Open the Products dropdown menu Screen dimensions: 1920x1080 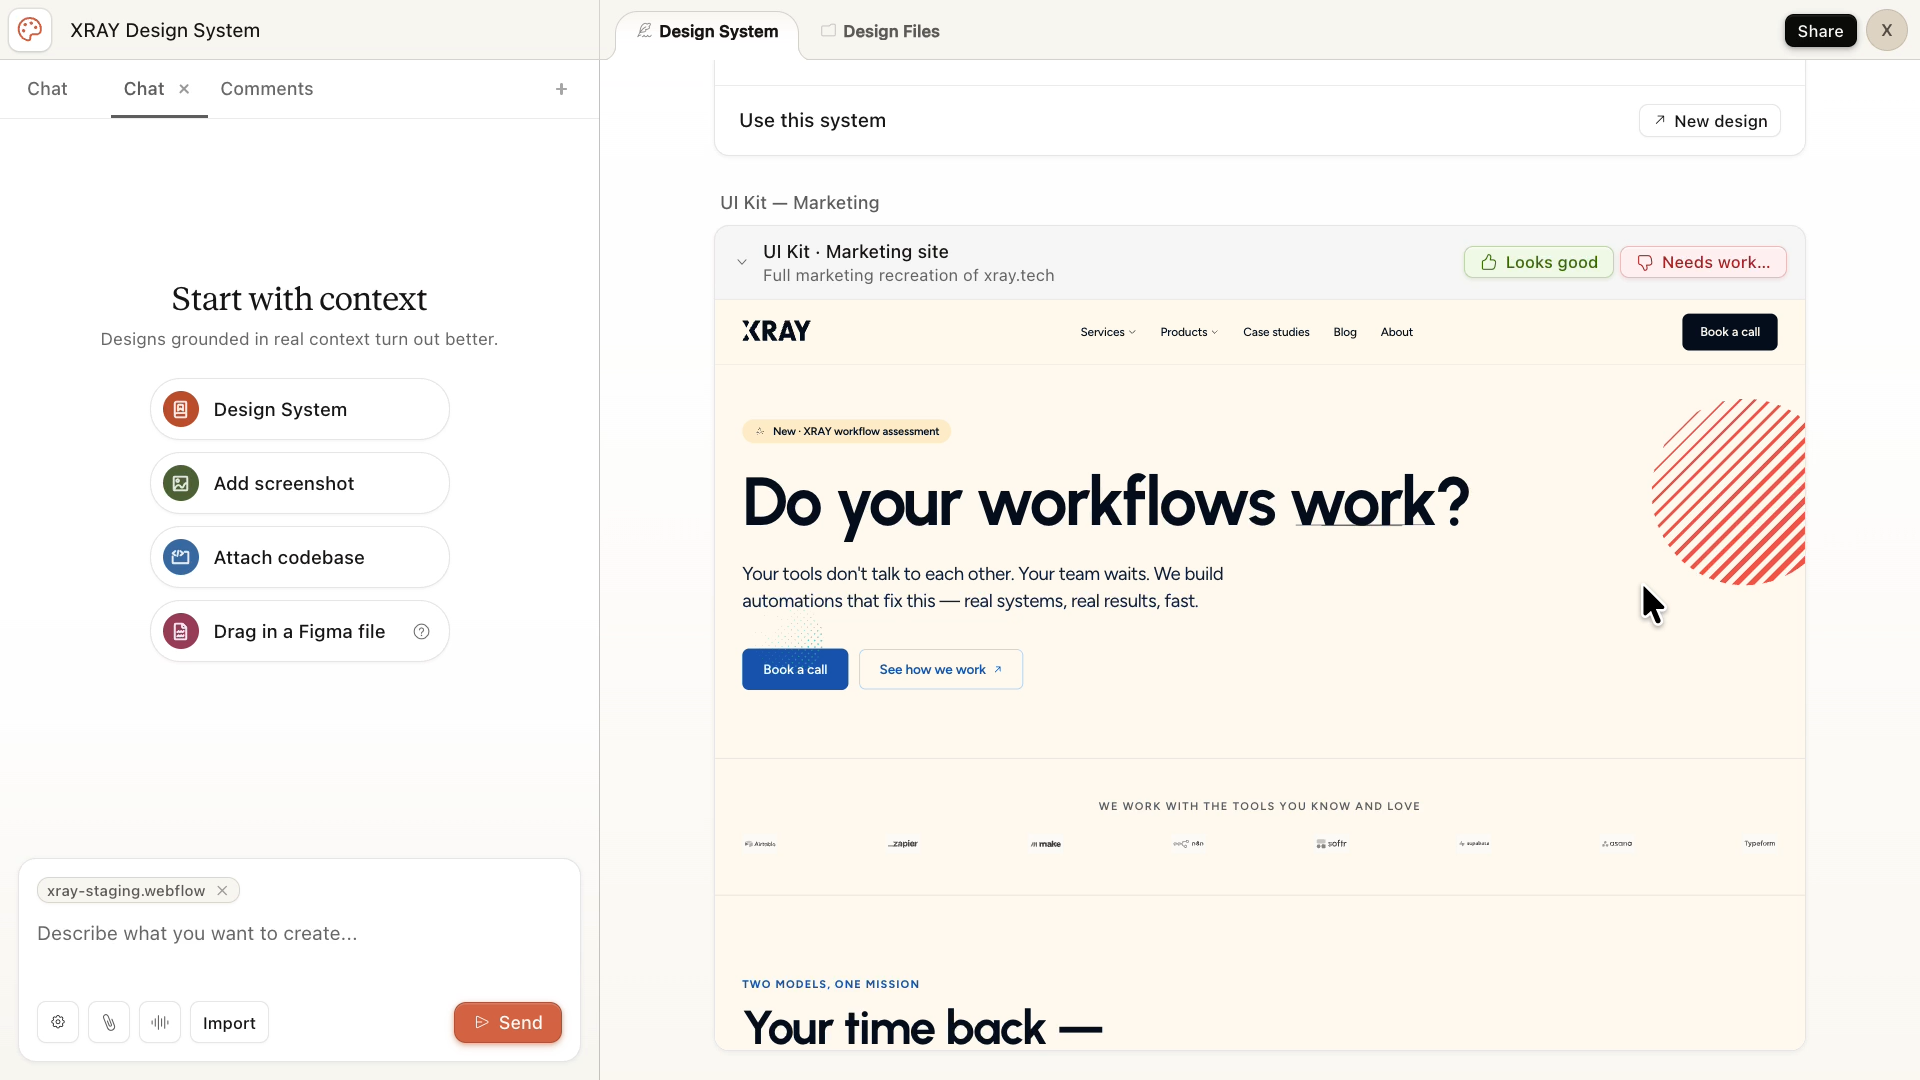(1188, 332)
